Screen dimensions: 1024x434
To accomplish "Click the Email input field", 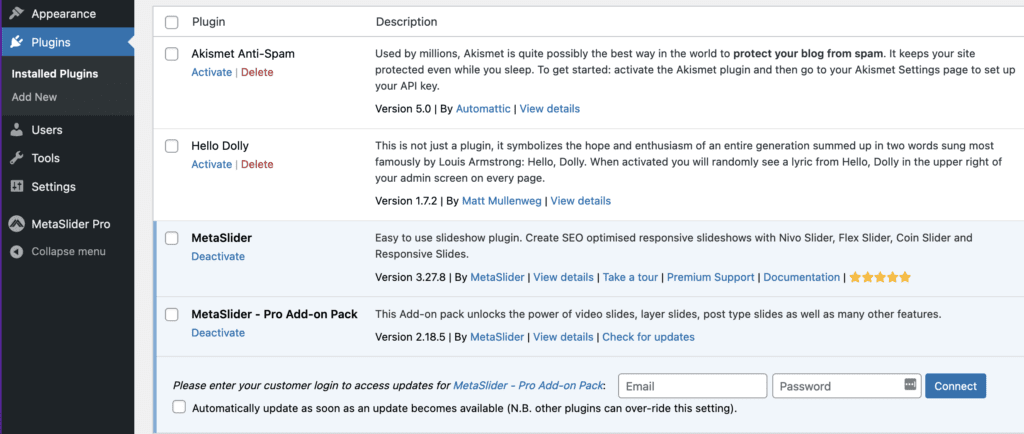I will click(x=692, y=386).
